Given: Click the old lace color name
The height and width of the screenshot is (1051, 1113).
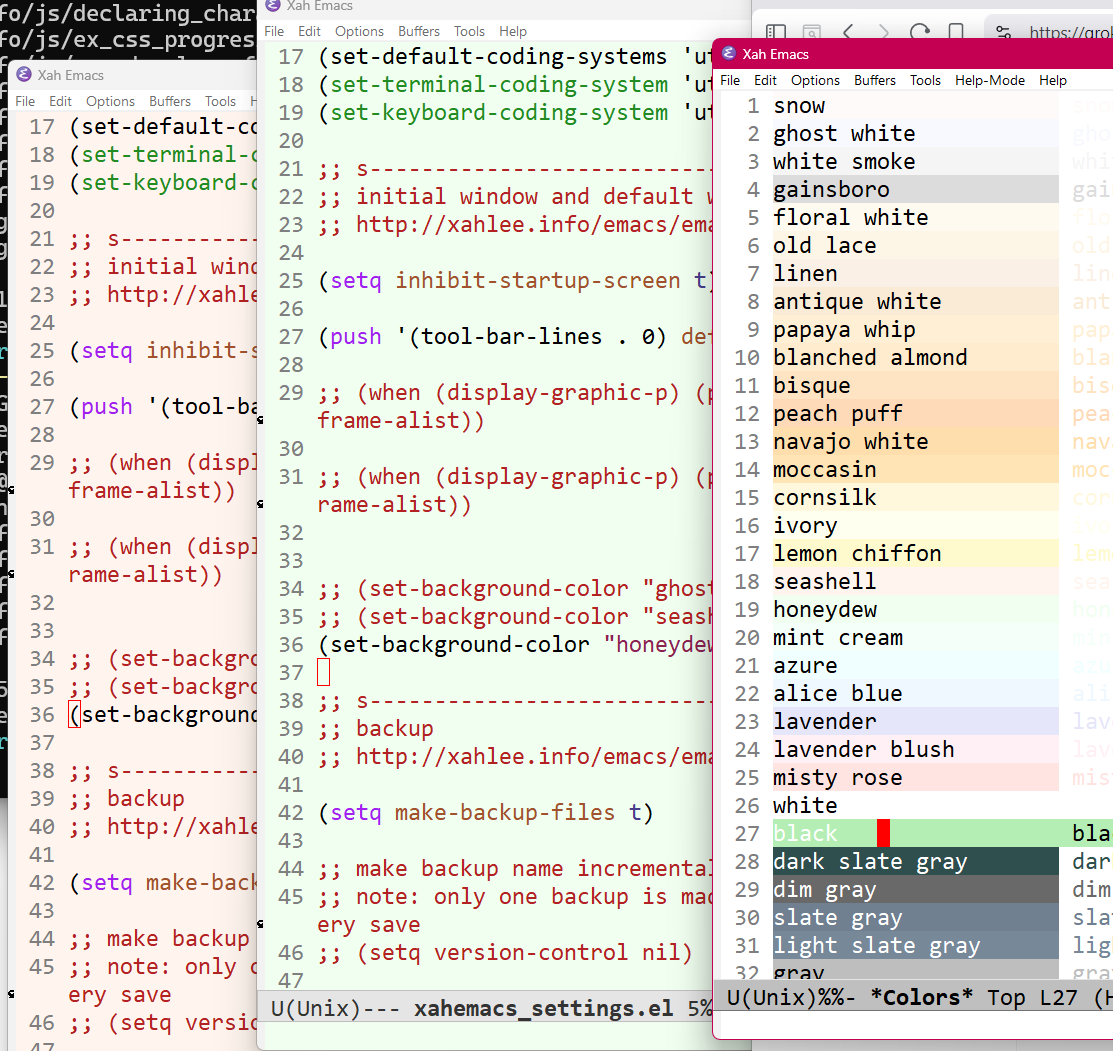Looking at the screenshot, I should 825,246.
